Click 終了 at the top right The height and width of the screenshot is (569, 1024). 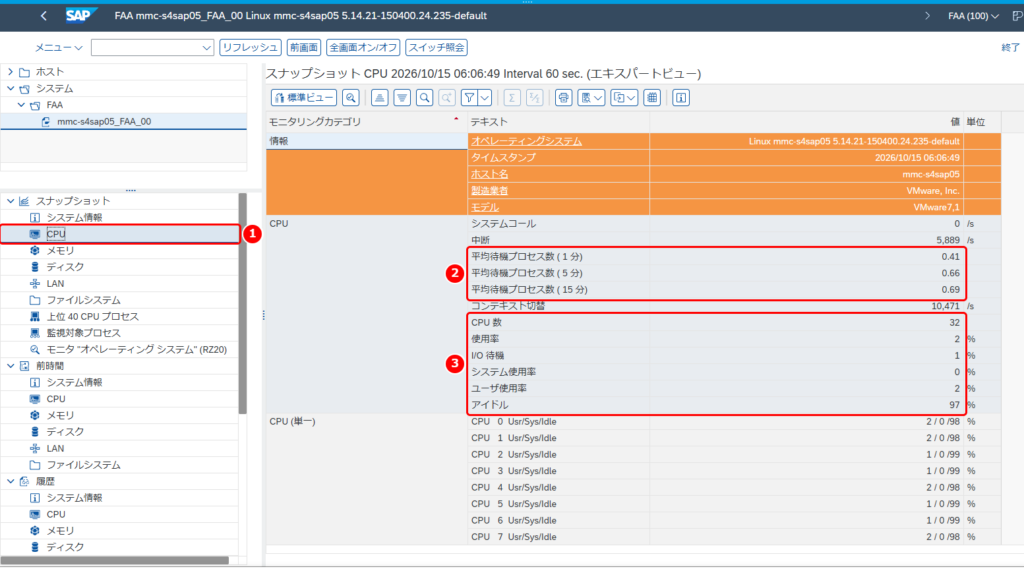(1010, 48)
